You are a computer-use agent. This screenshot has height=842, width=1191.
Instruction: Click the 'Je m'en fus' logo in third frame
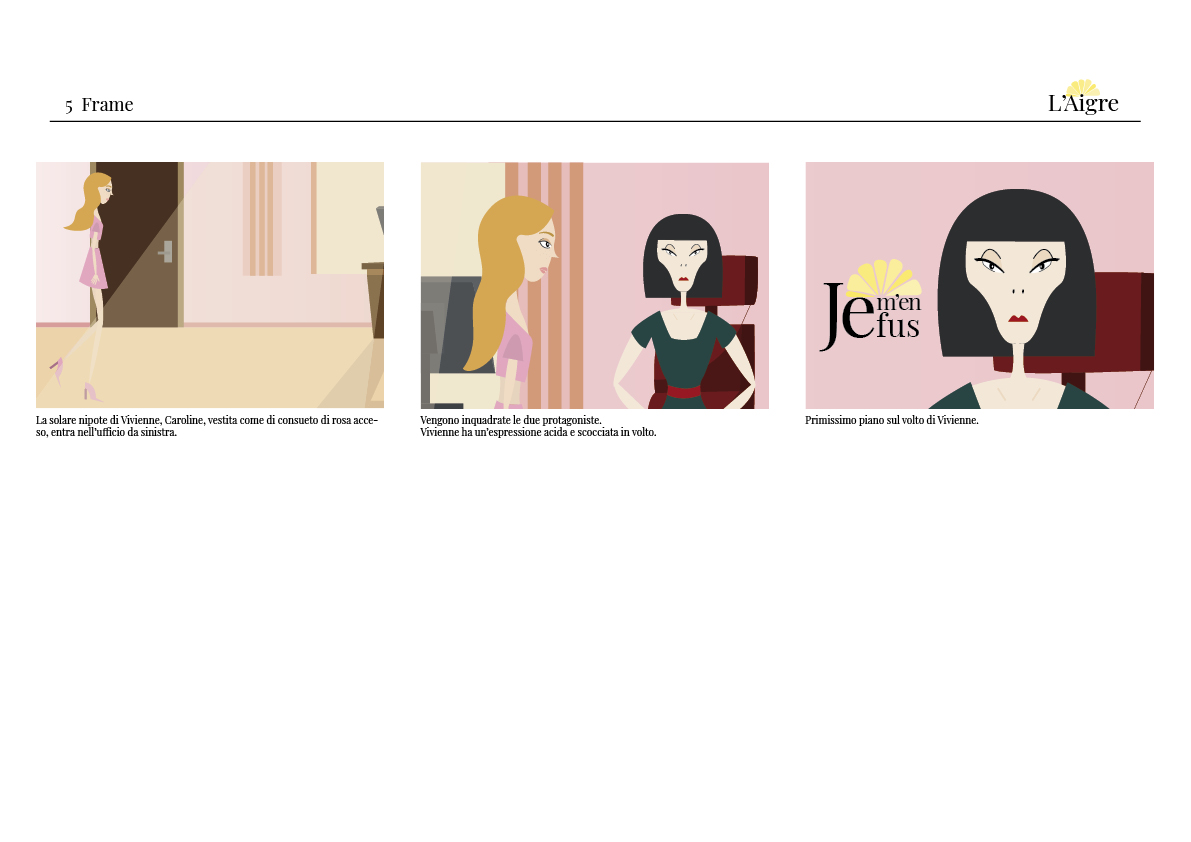coord(870,306)
